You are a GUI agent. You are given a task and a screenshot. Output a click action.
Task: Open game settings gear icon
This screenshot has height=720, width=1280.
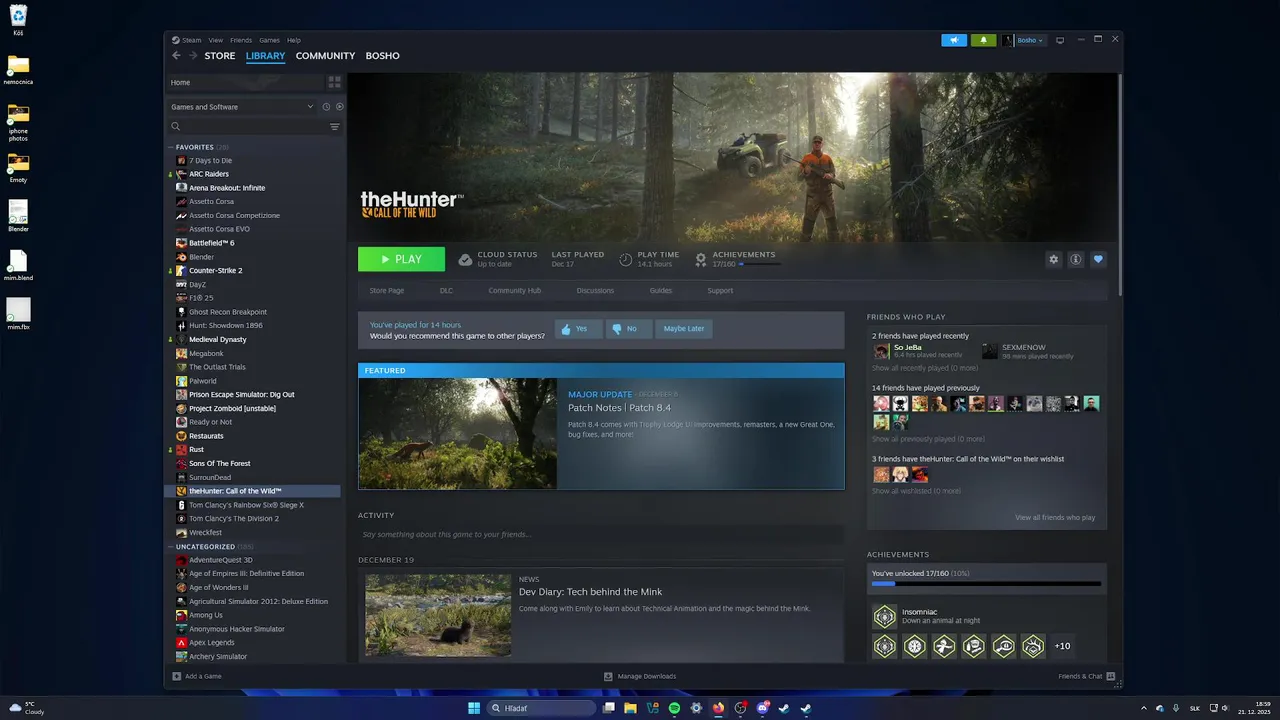coord(1053,259)
